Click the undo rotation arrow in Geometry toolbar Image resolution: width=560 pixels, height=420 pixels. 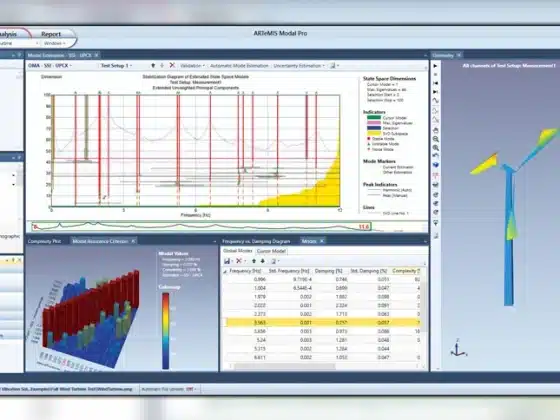436,156
